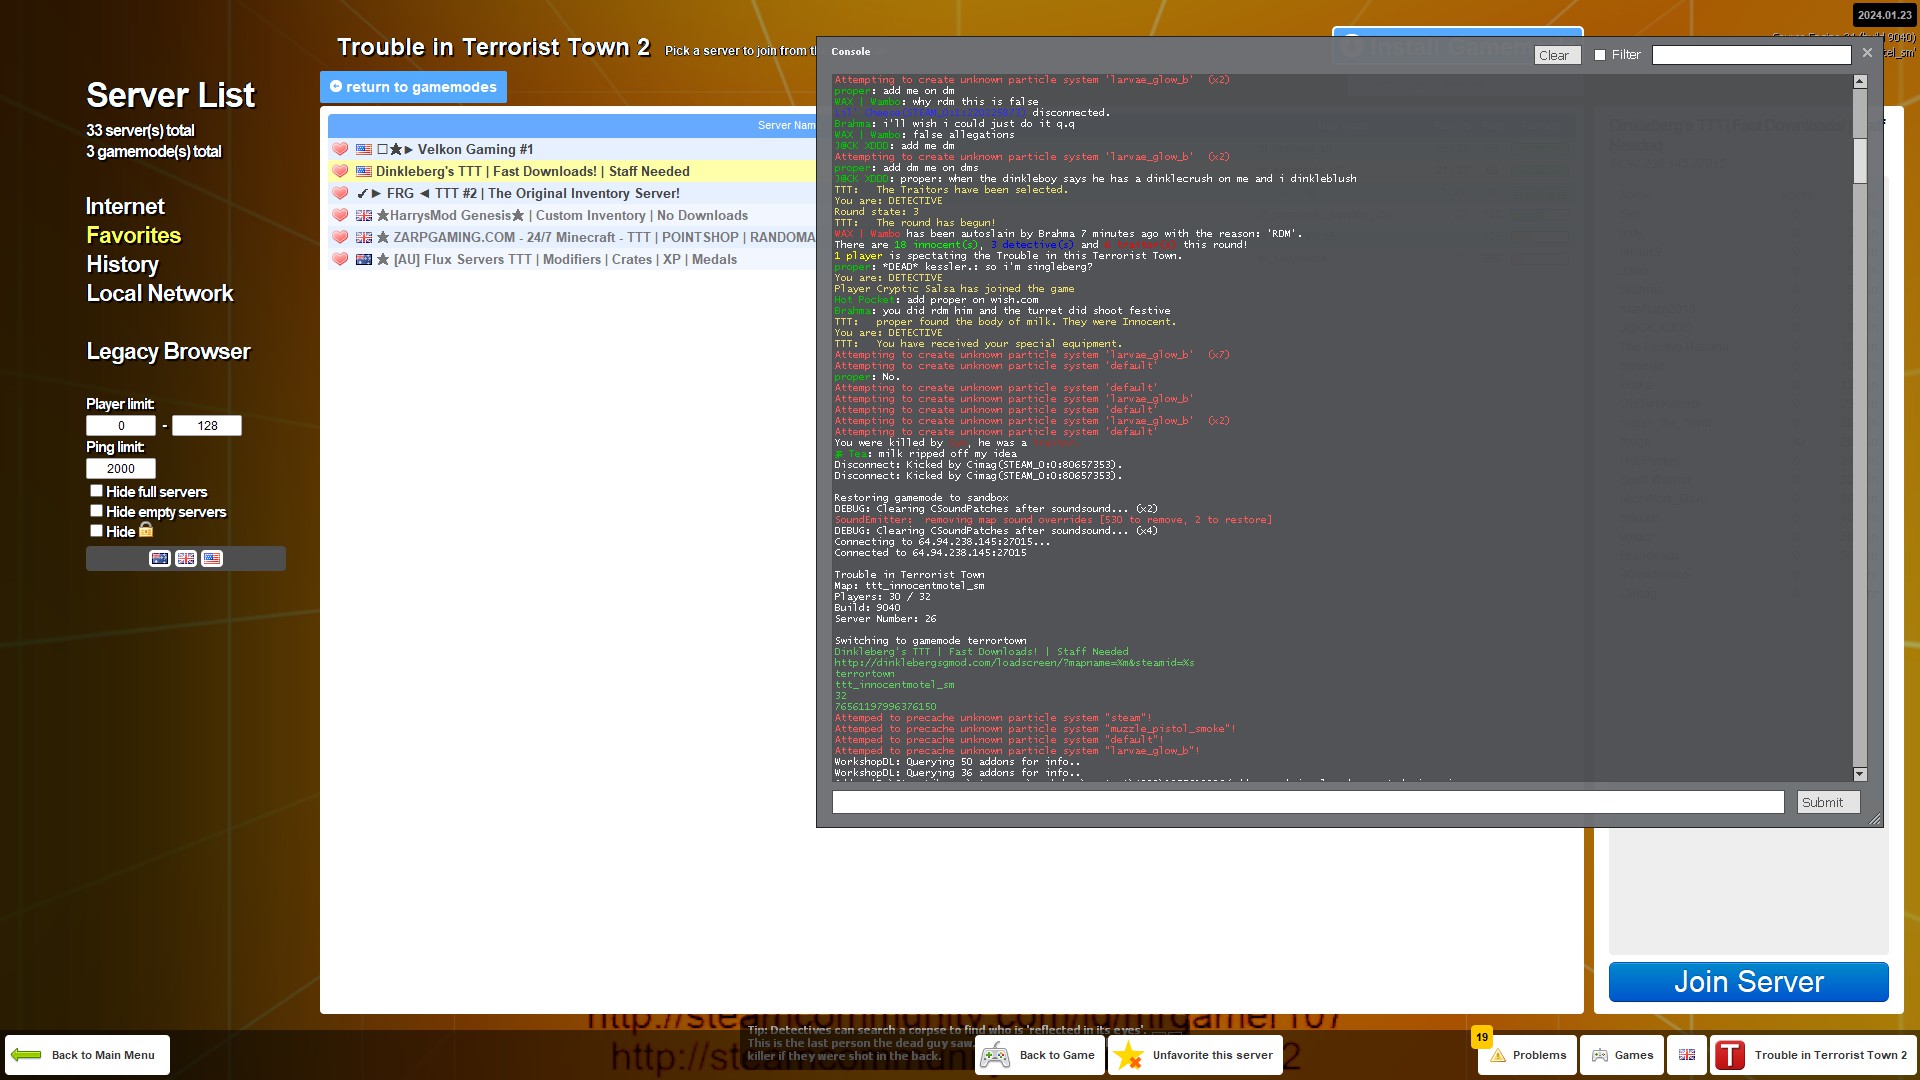Screen dimensions: 1920x1080
Task: Click the UK flag on the HarrysMod Genesis row
Action: [364, 215]
